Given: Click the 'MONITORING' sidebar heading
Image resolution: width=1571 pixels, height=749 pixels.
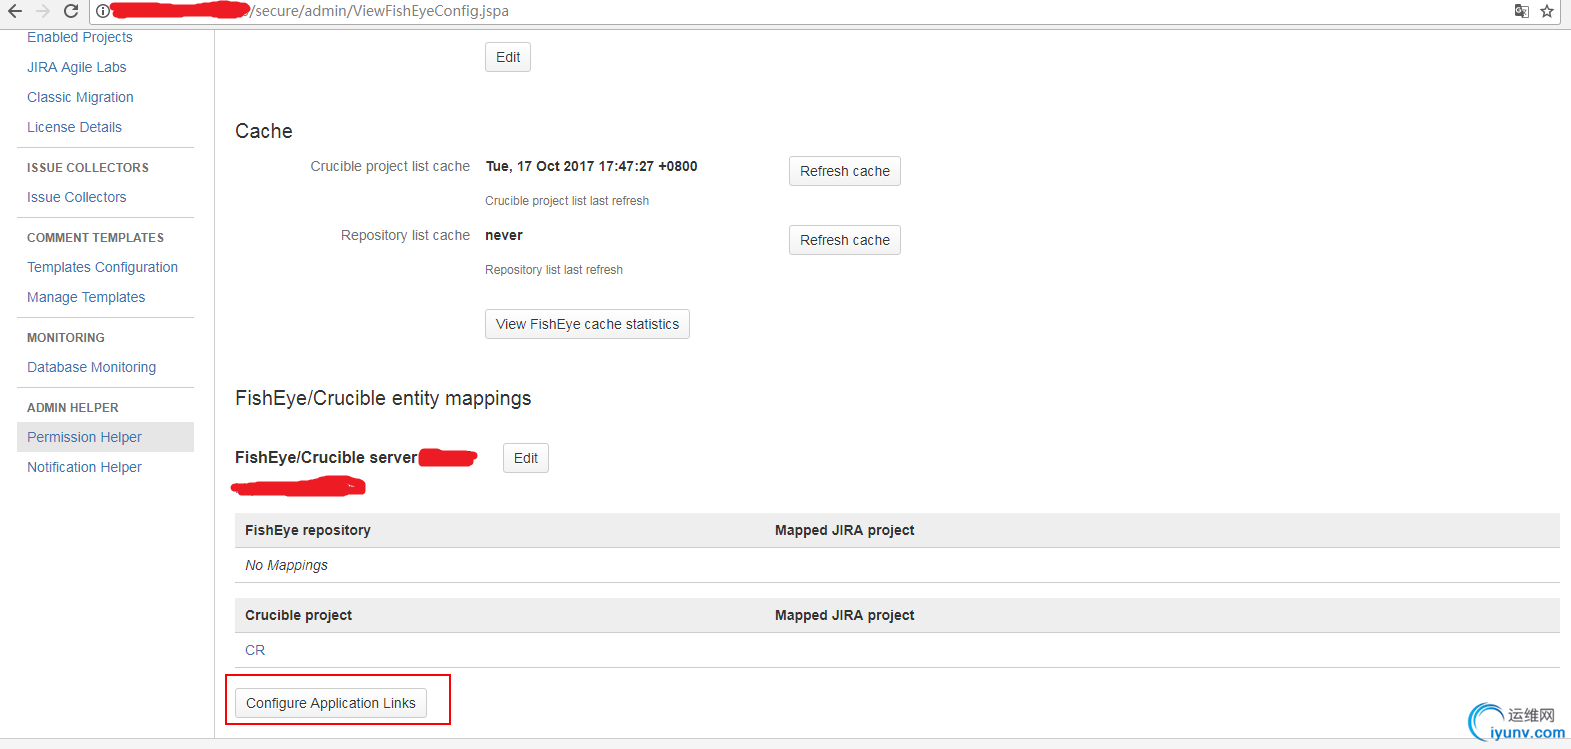Looking at the screenshot, I should [x=66, y=338].
